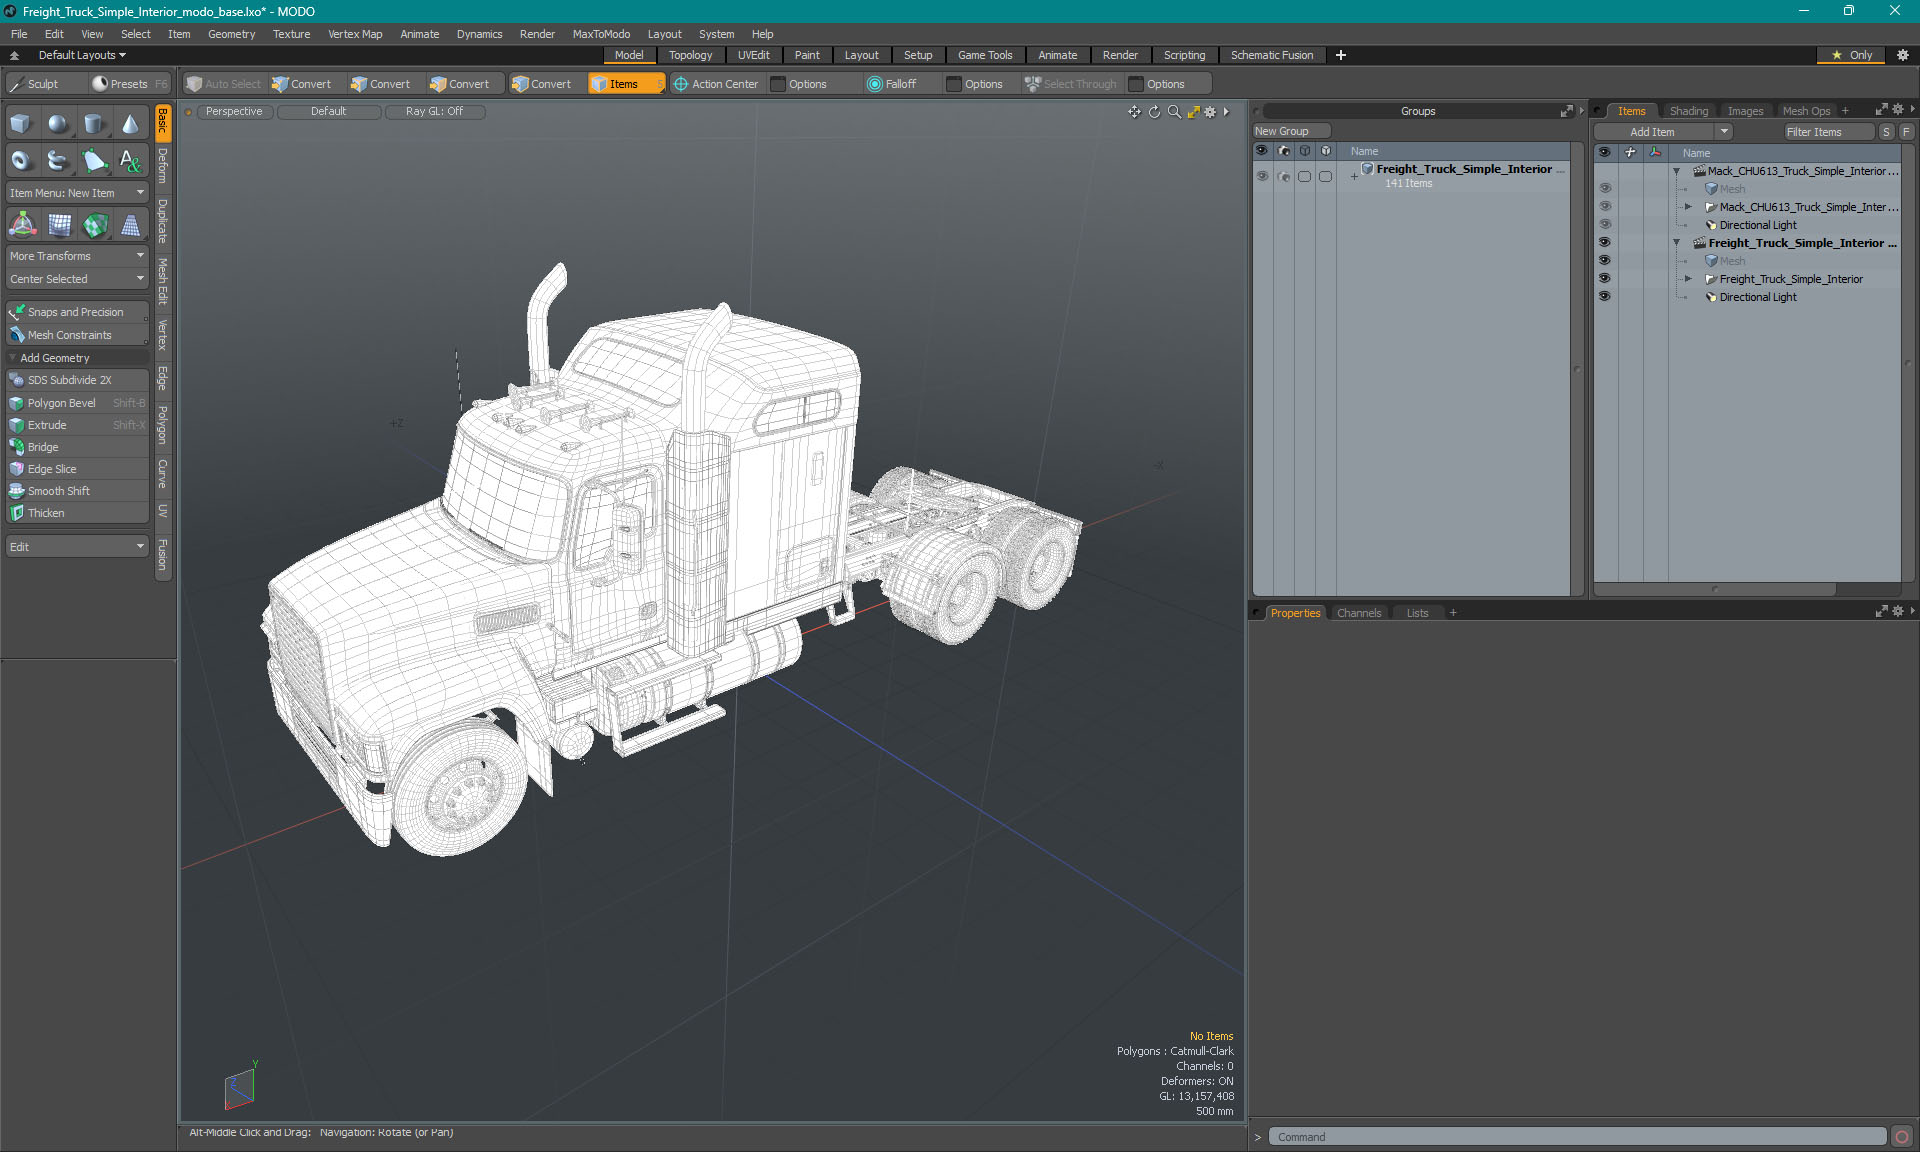Open the Edit dropdown
Screen dimensions: 1920x1152
coord(77,547)
